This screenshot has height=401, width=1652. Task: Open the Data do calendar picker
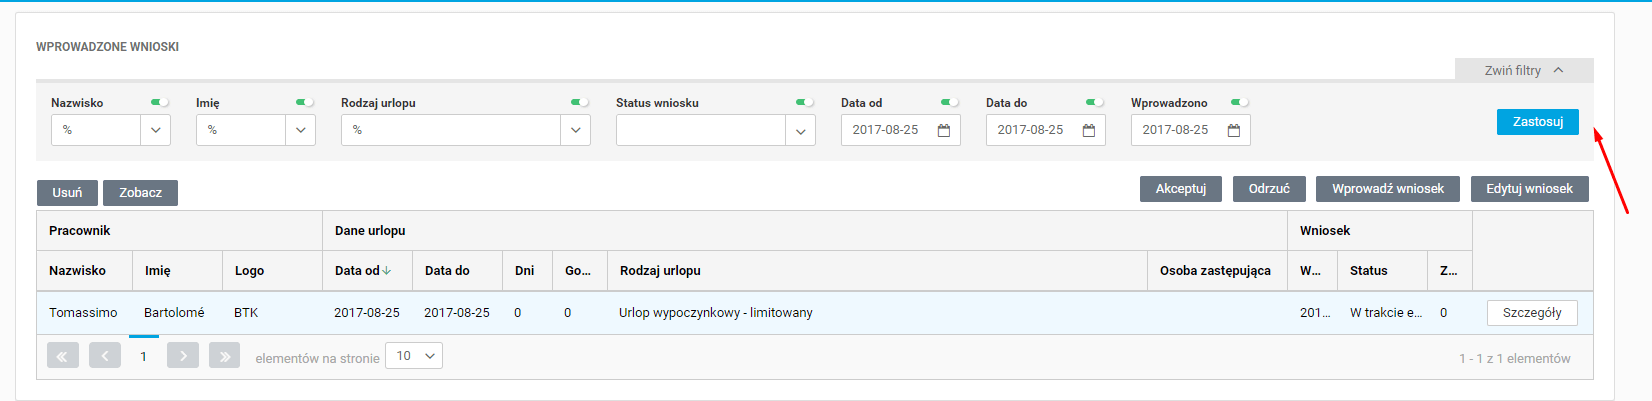click(1089, 130)
